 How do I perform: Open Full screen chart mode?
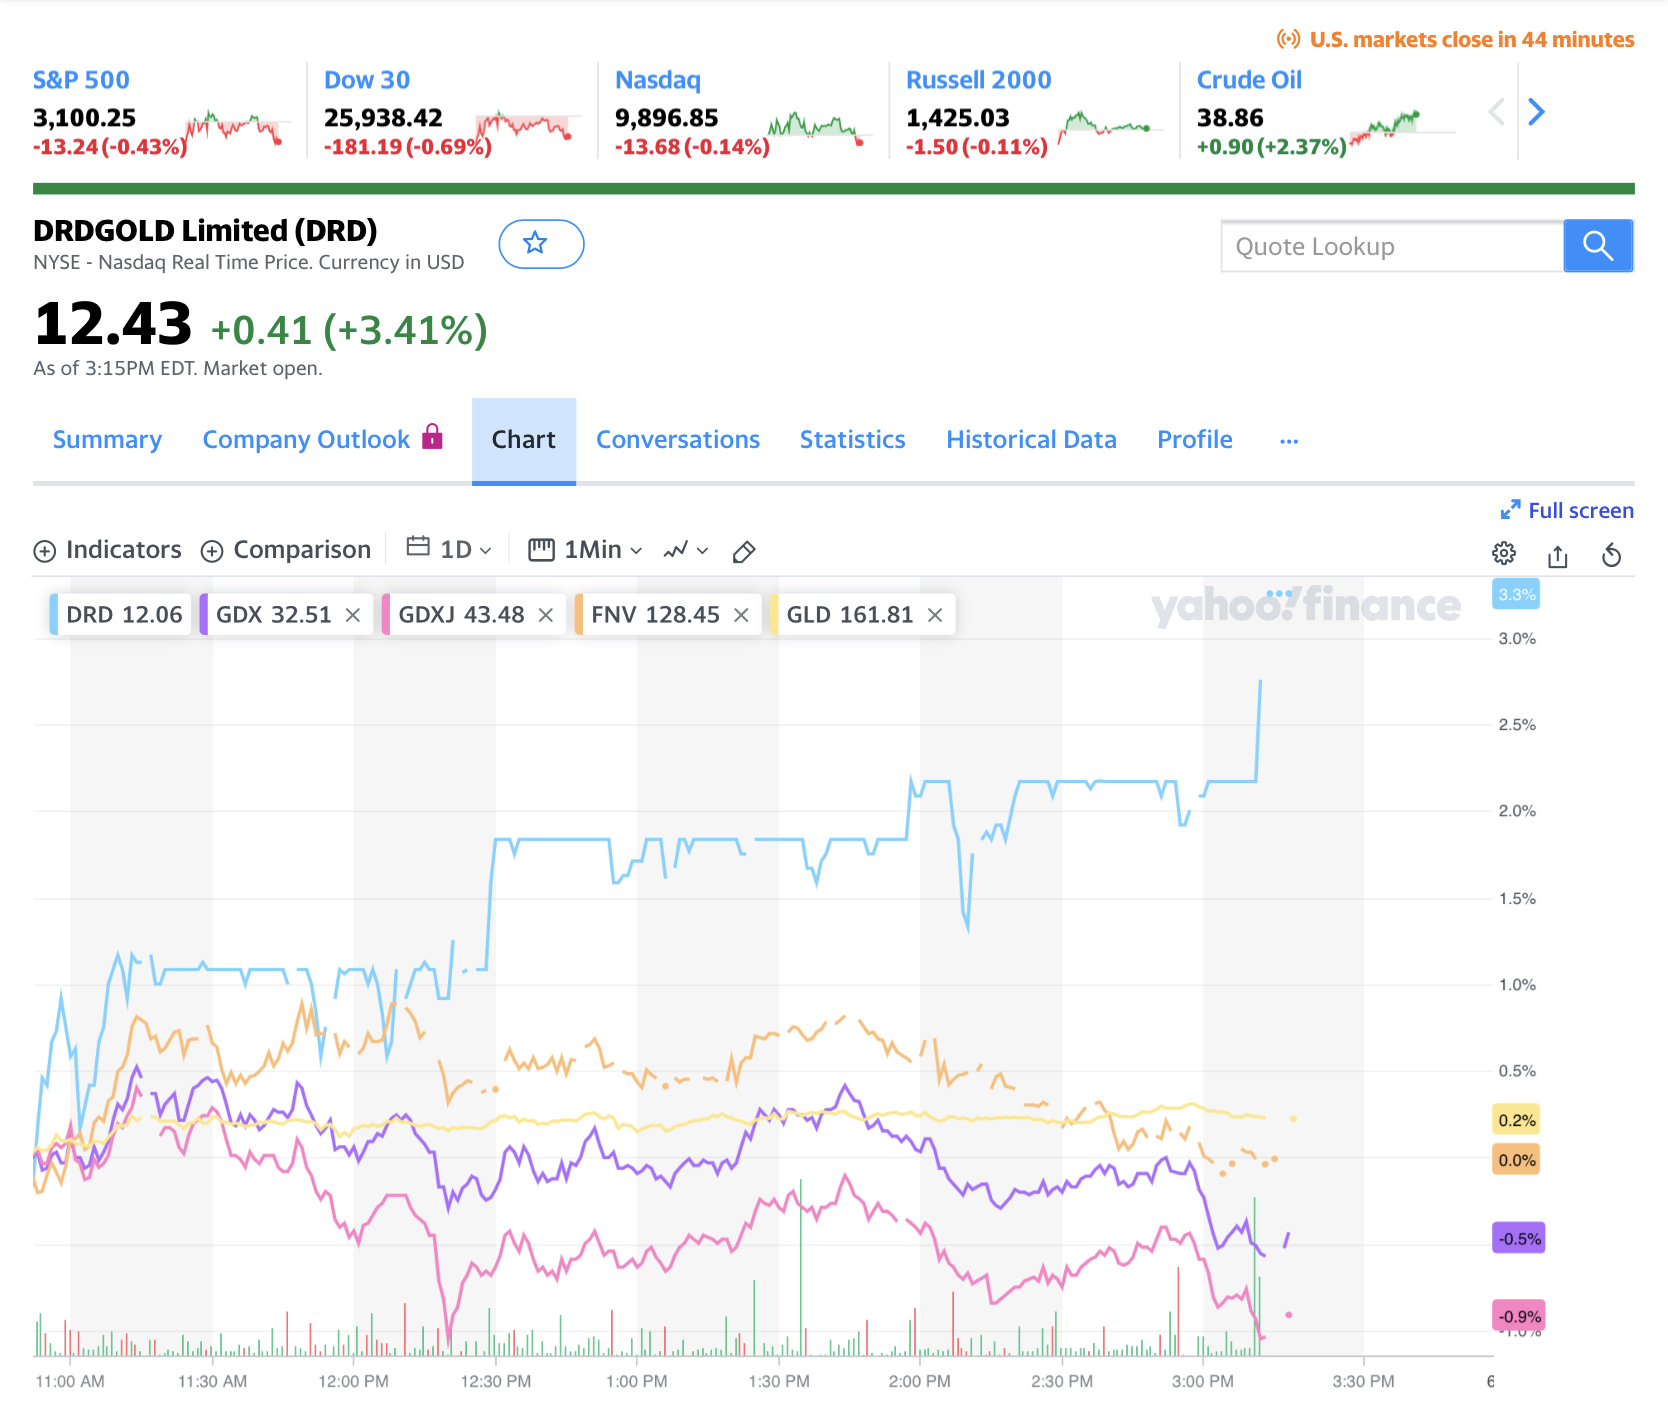coord(1567,511)
